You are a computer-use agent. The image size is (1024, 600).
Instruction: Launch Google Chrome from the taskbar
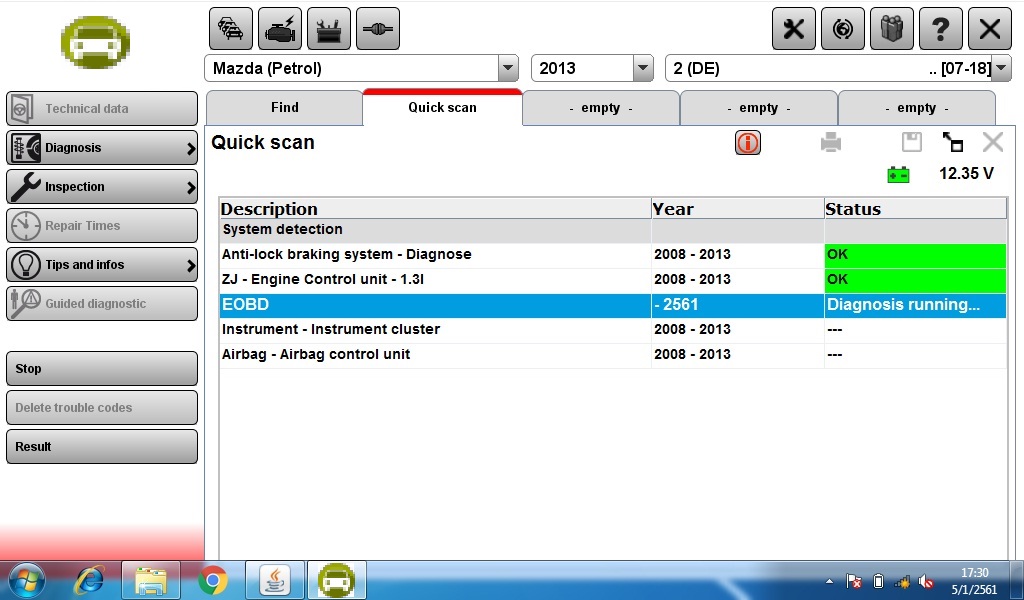[x=213, y=580]
